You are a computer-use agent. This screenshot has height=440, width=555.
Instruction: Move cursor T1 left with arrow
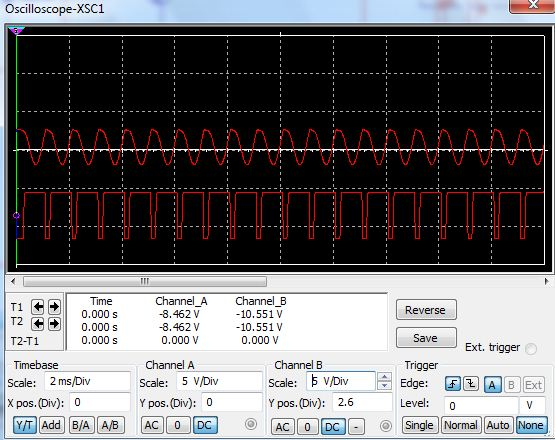point(38,307)
